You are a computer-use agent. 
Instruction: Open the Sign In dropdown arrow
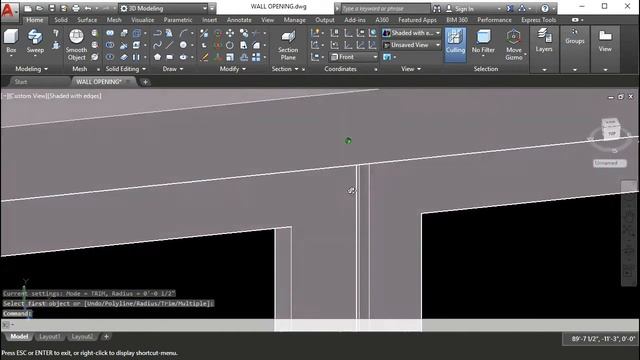click(499, 9)
